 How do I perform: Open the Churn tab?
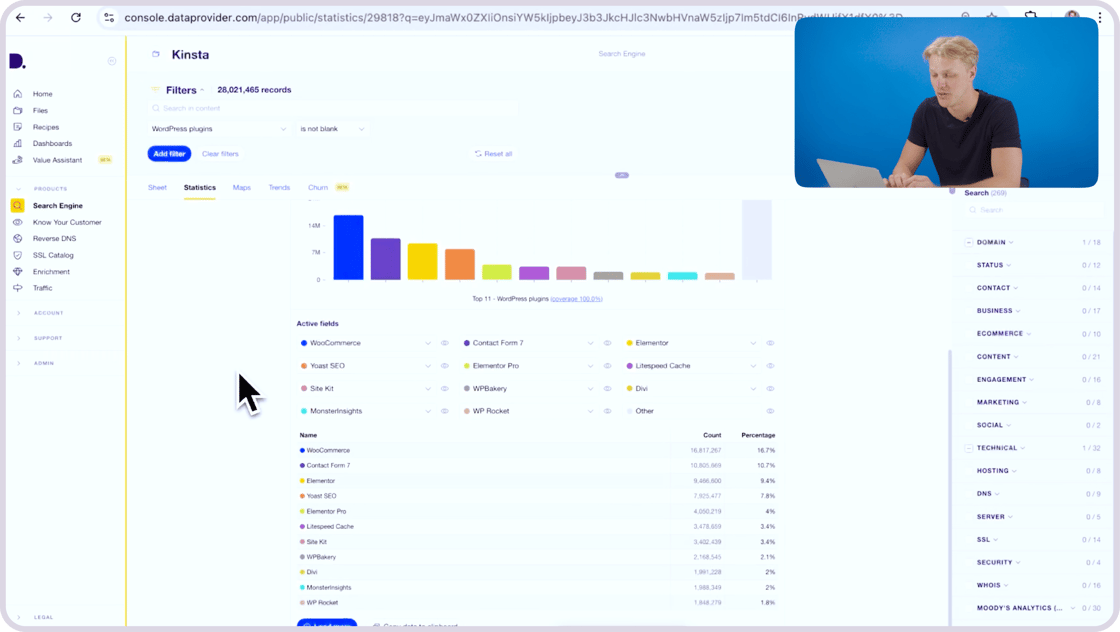coord(316,187)
